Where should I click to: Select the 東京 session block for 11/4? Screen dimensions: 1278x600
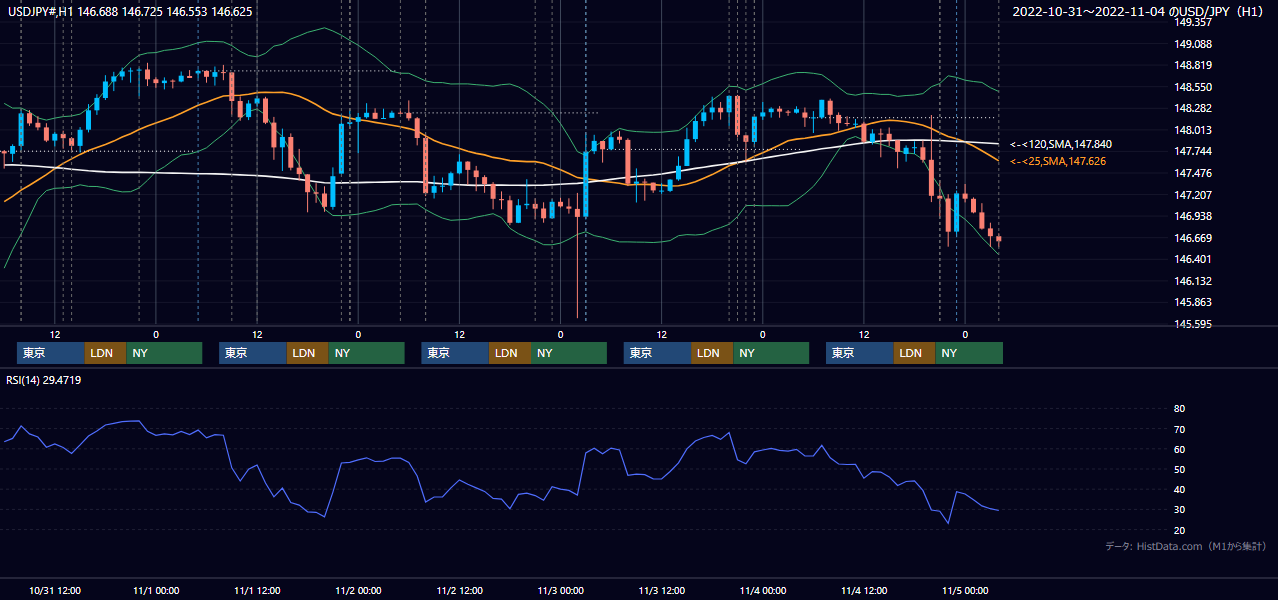tap(860, 353)
